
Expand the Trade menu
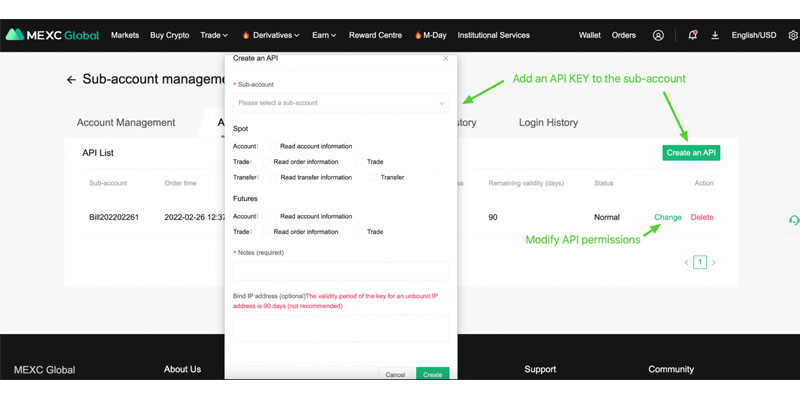(214, 35)
